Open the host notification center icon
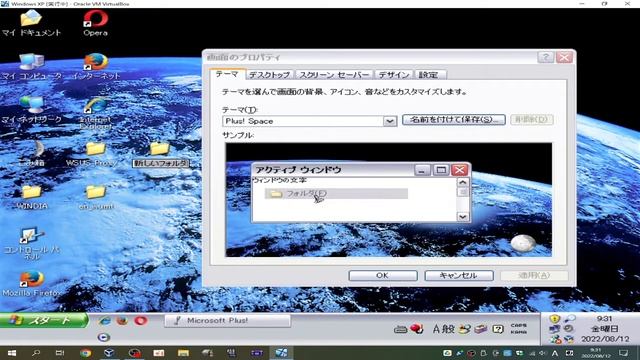Image resolution: width=640 pixels, height=360 pixels. [x=623, y=353]
